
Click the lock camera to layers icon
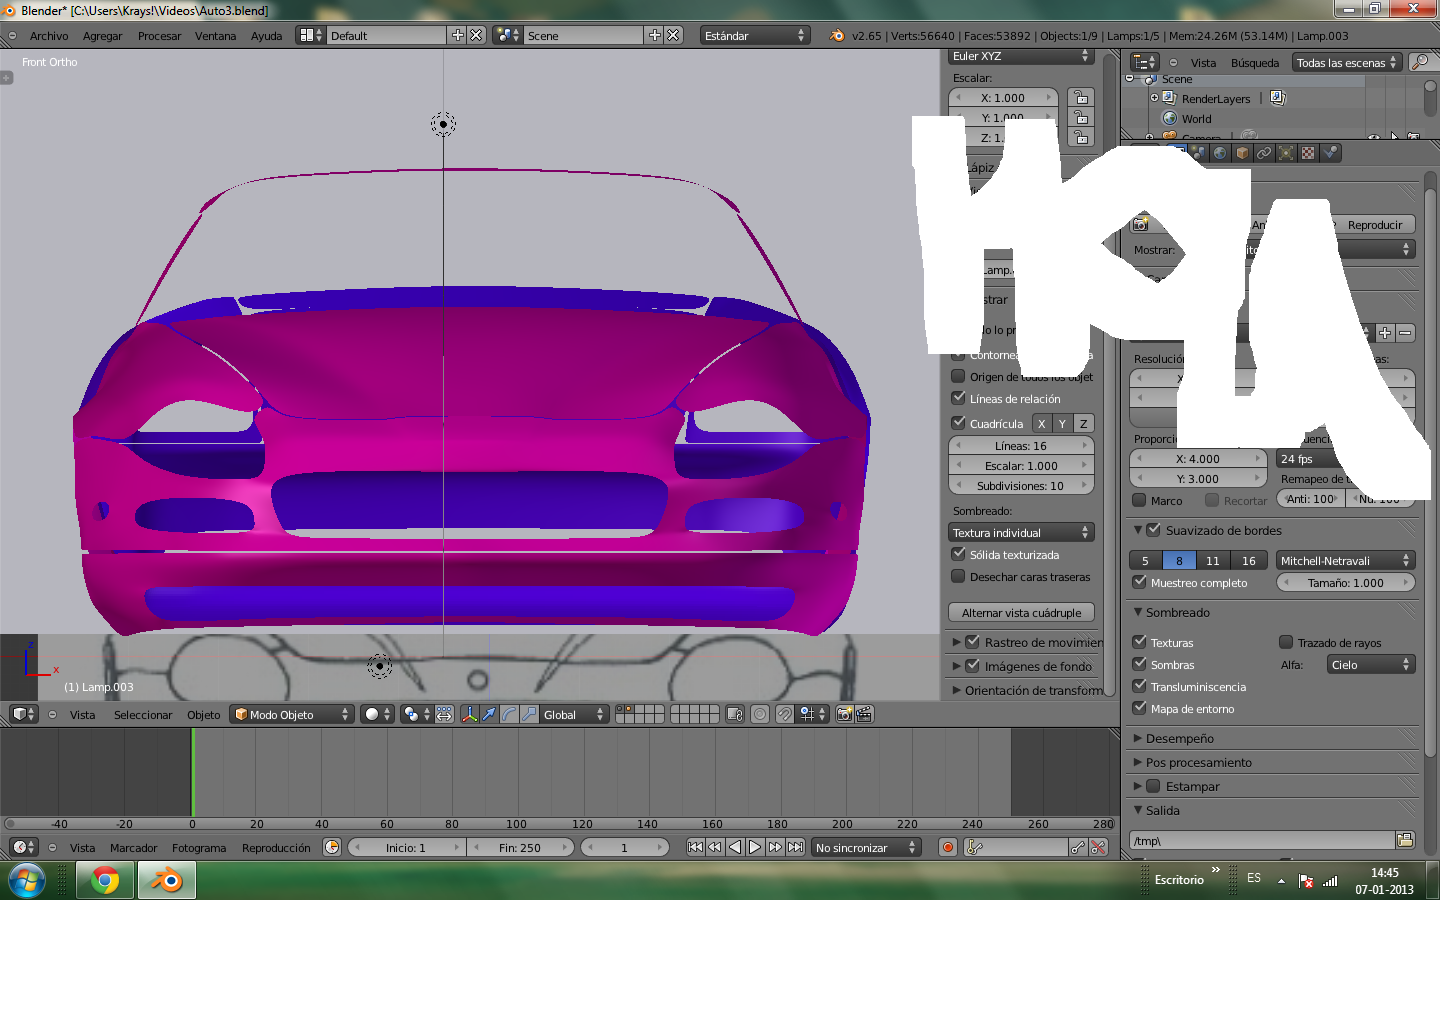click(735, 714)
